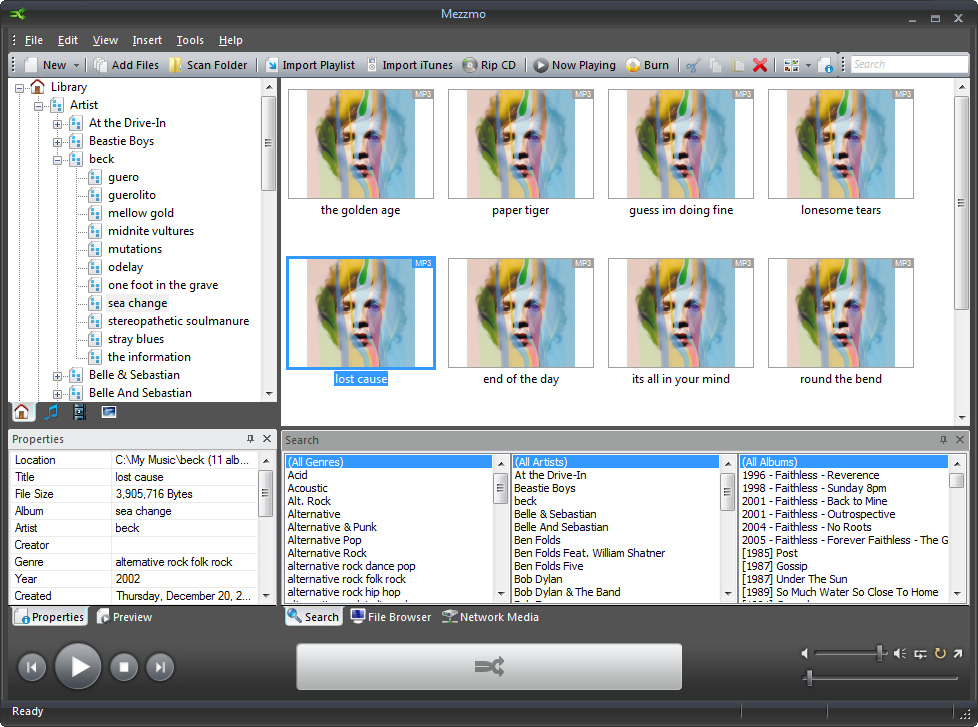The width and height of the screenshot is (978, 727).
Task: Select [1987] Gossip in the albums list
Action: 775,566
